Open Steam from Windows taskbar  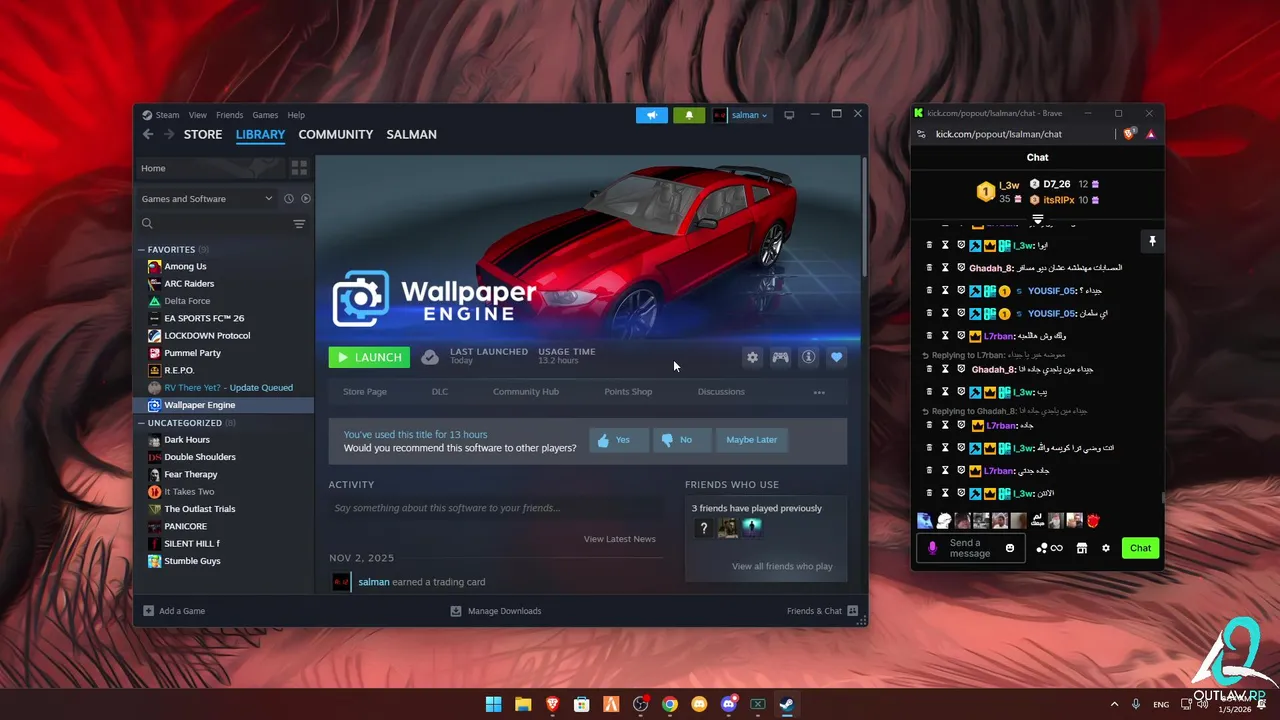(787, 704)
